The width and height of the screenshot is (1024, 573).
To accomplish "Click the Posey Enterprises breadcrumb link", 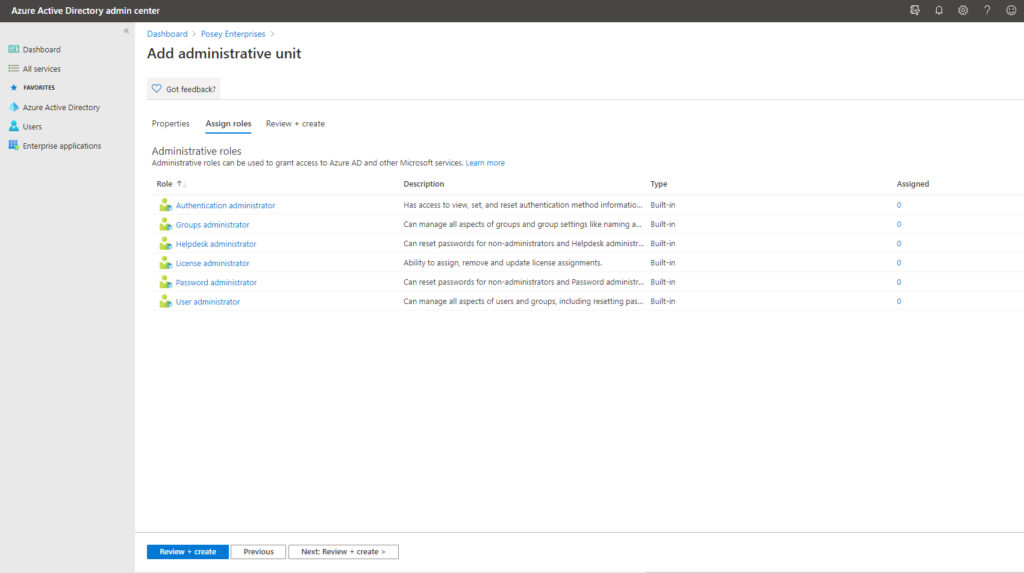I will (233, 34).
